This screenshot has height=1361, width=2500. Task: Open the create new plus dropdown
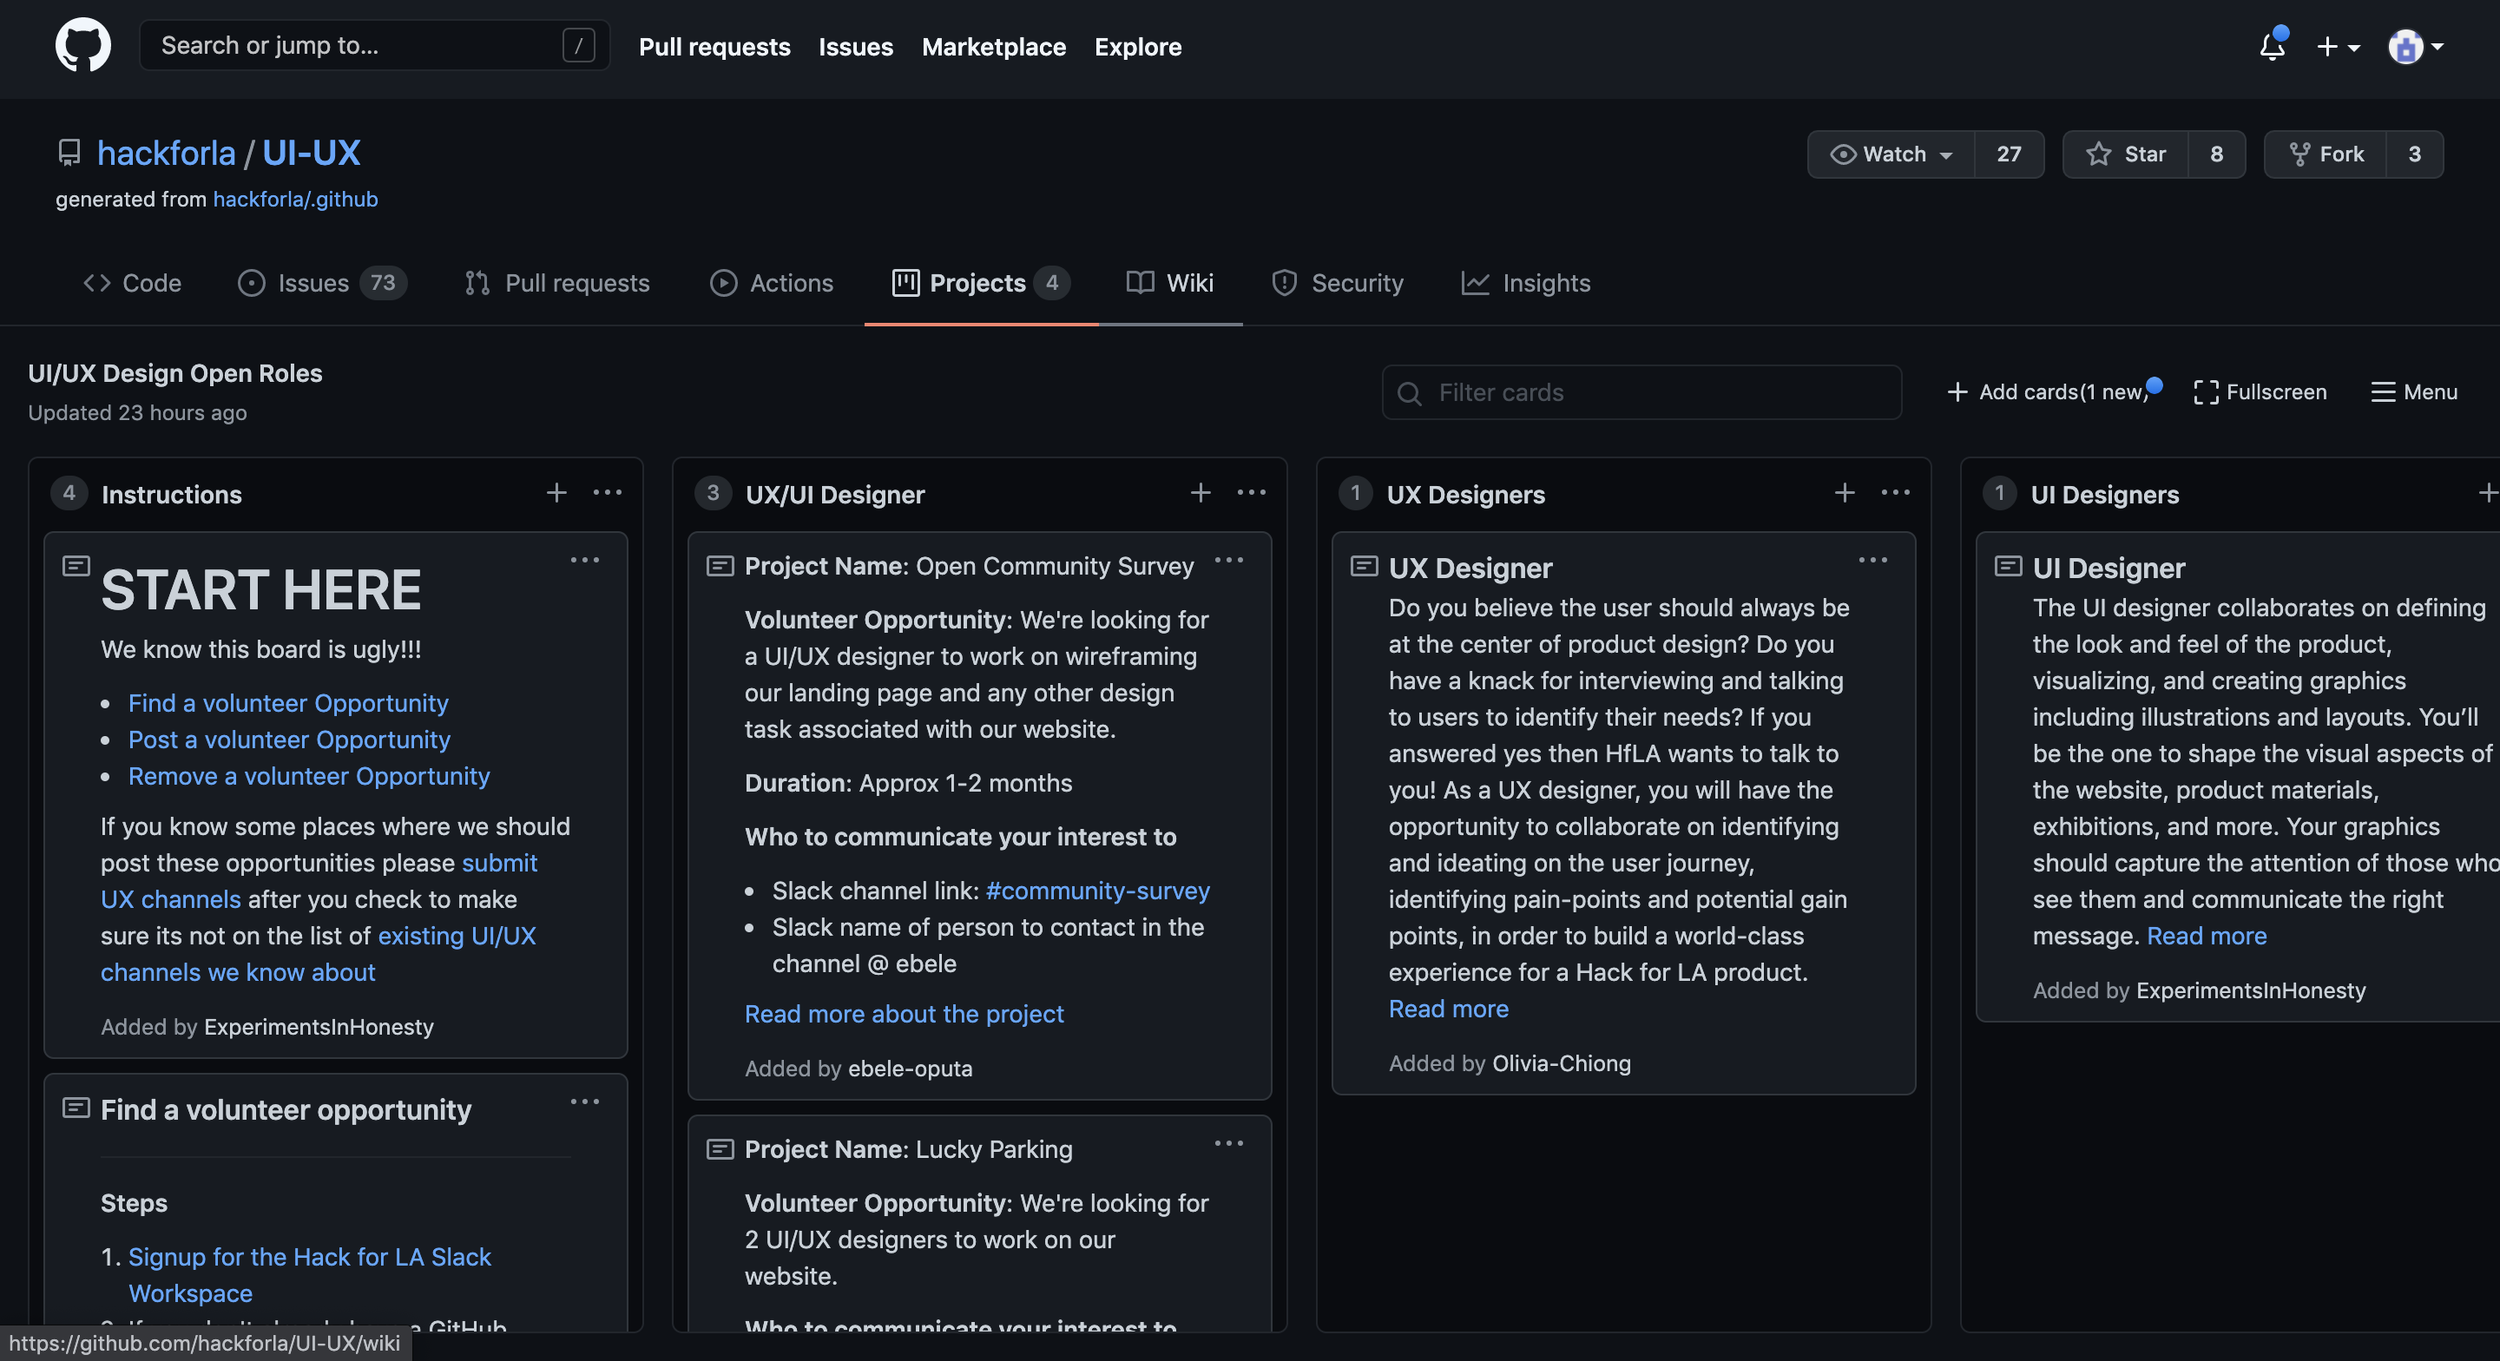2338,47
